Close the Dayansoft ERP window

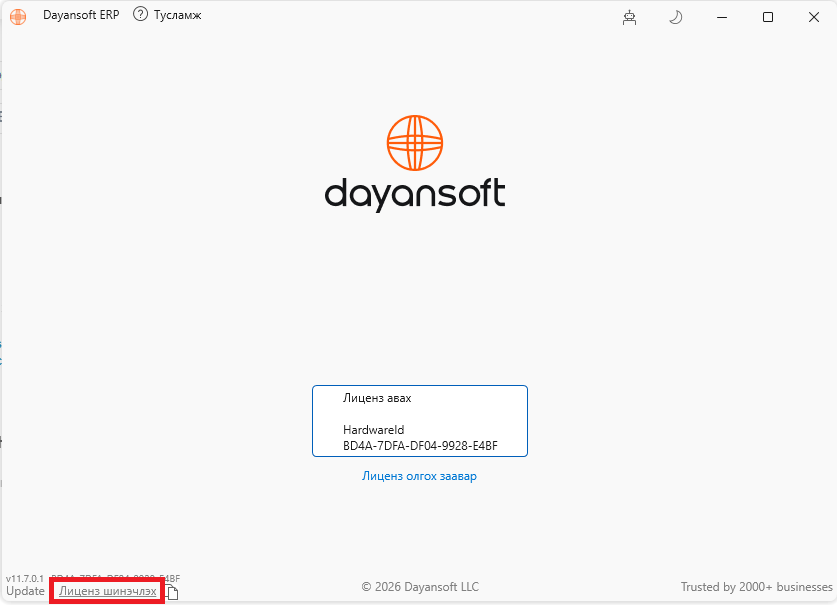[814, 17]
